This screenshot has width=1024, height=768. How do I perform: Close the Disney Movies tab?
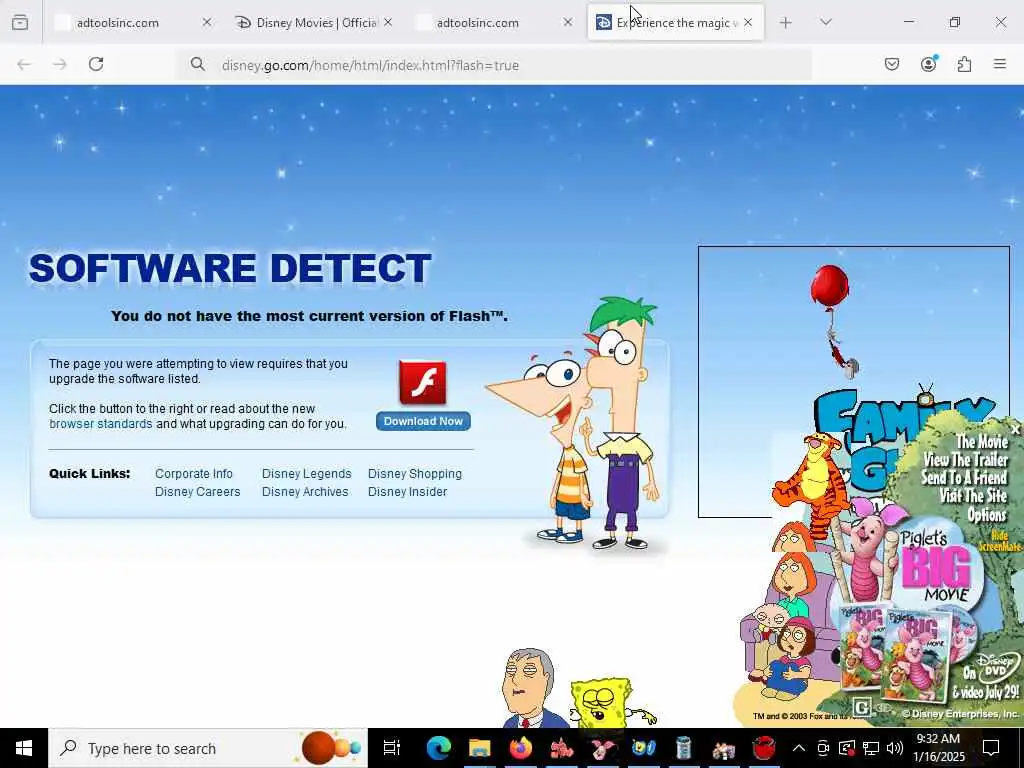tap(388, 22)
